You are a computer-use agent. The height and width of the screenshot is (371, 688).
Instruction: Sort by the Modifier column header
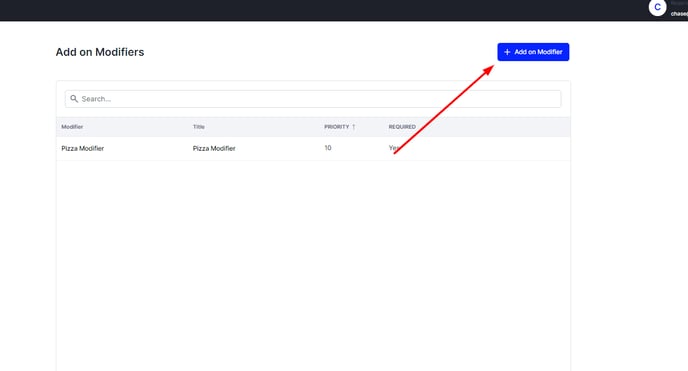tap(72, 127)
